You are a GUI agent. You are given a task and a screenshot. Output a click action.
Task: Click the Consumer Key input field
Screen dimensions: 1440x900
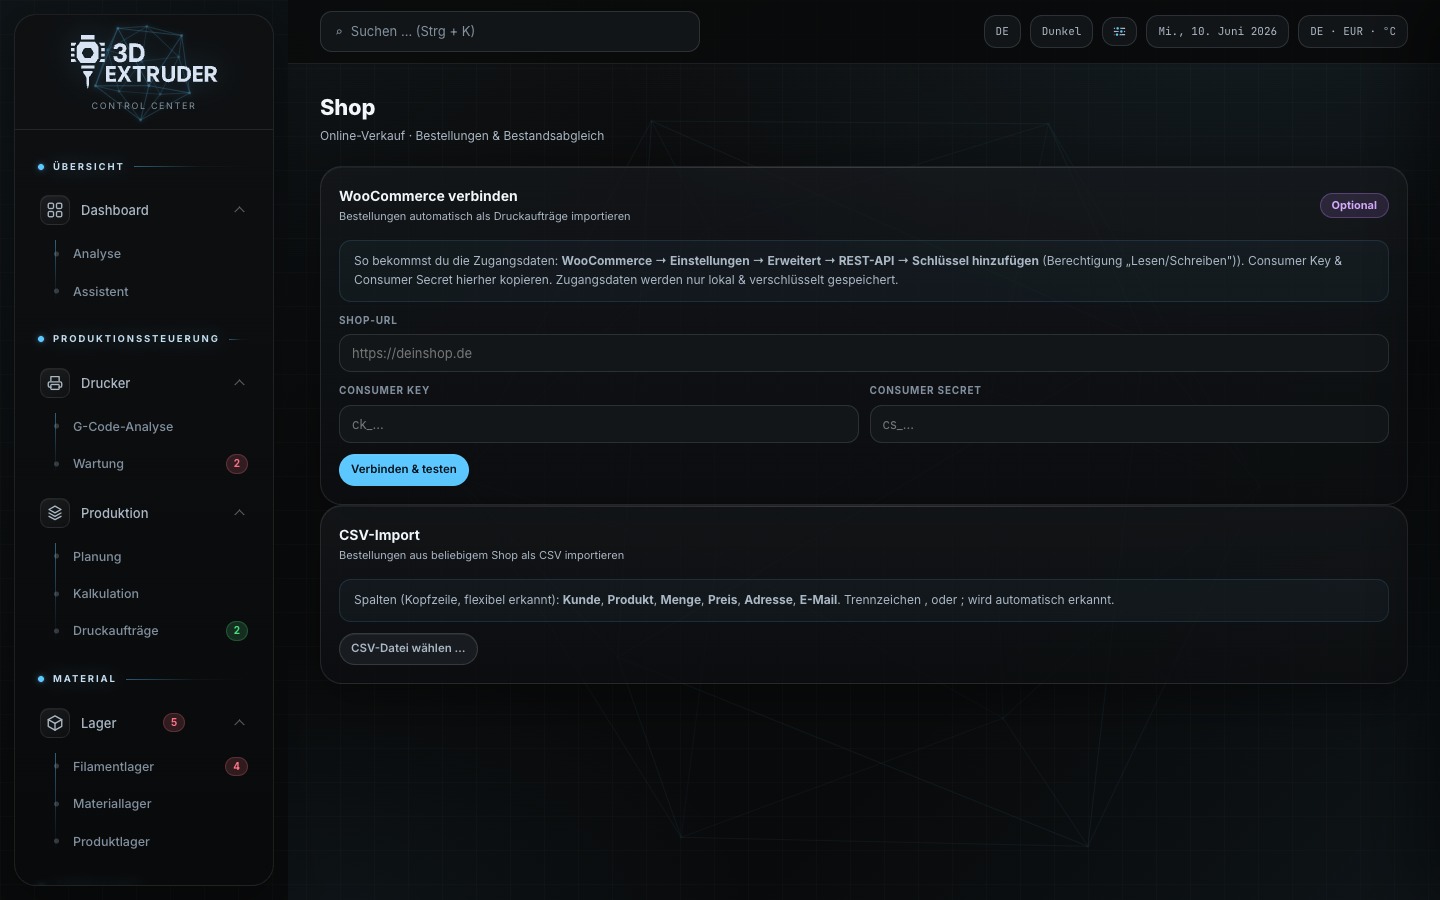(x=599, y=424)
